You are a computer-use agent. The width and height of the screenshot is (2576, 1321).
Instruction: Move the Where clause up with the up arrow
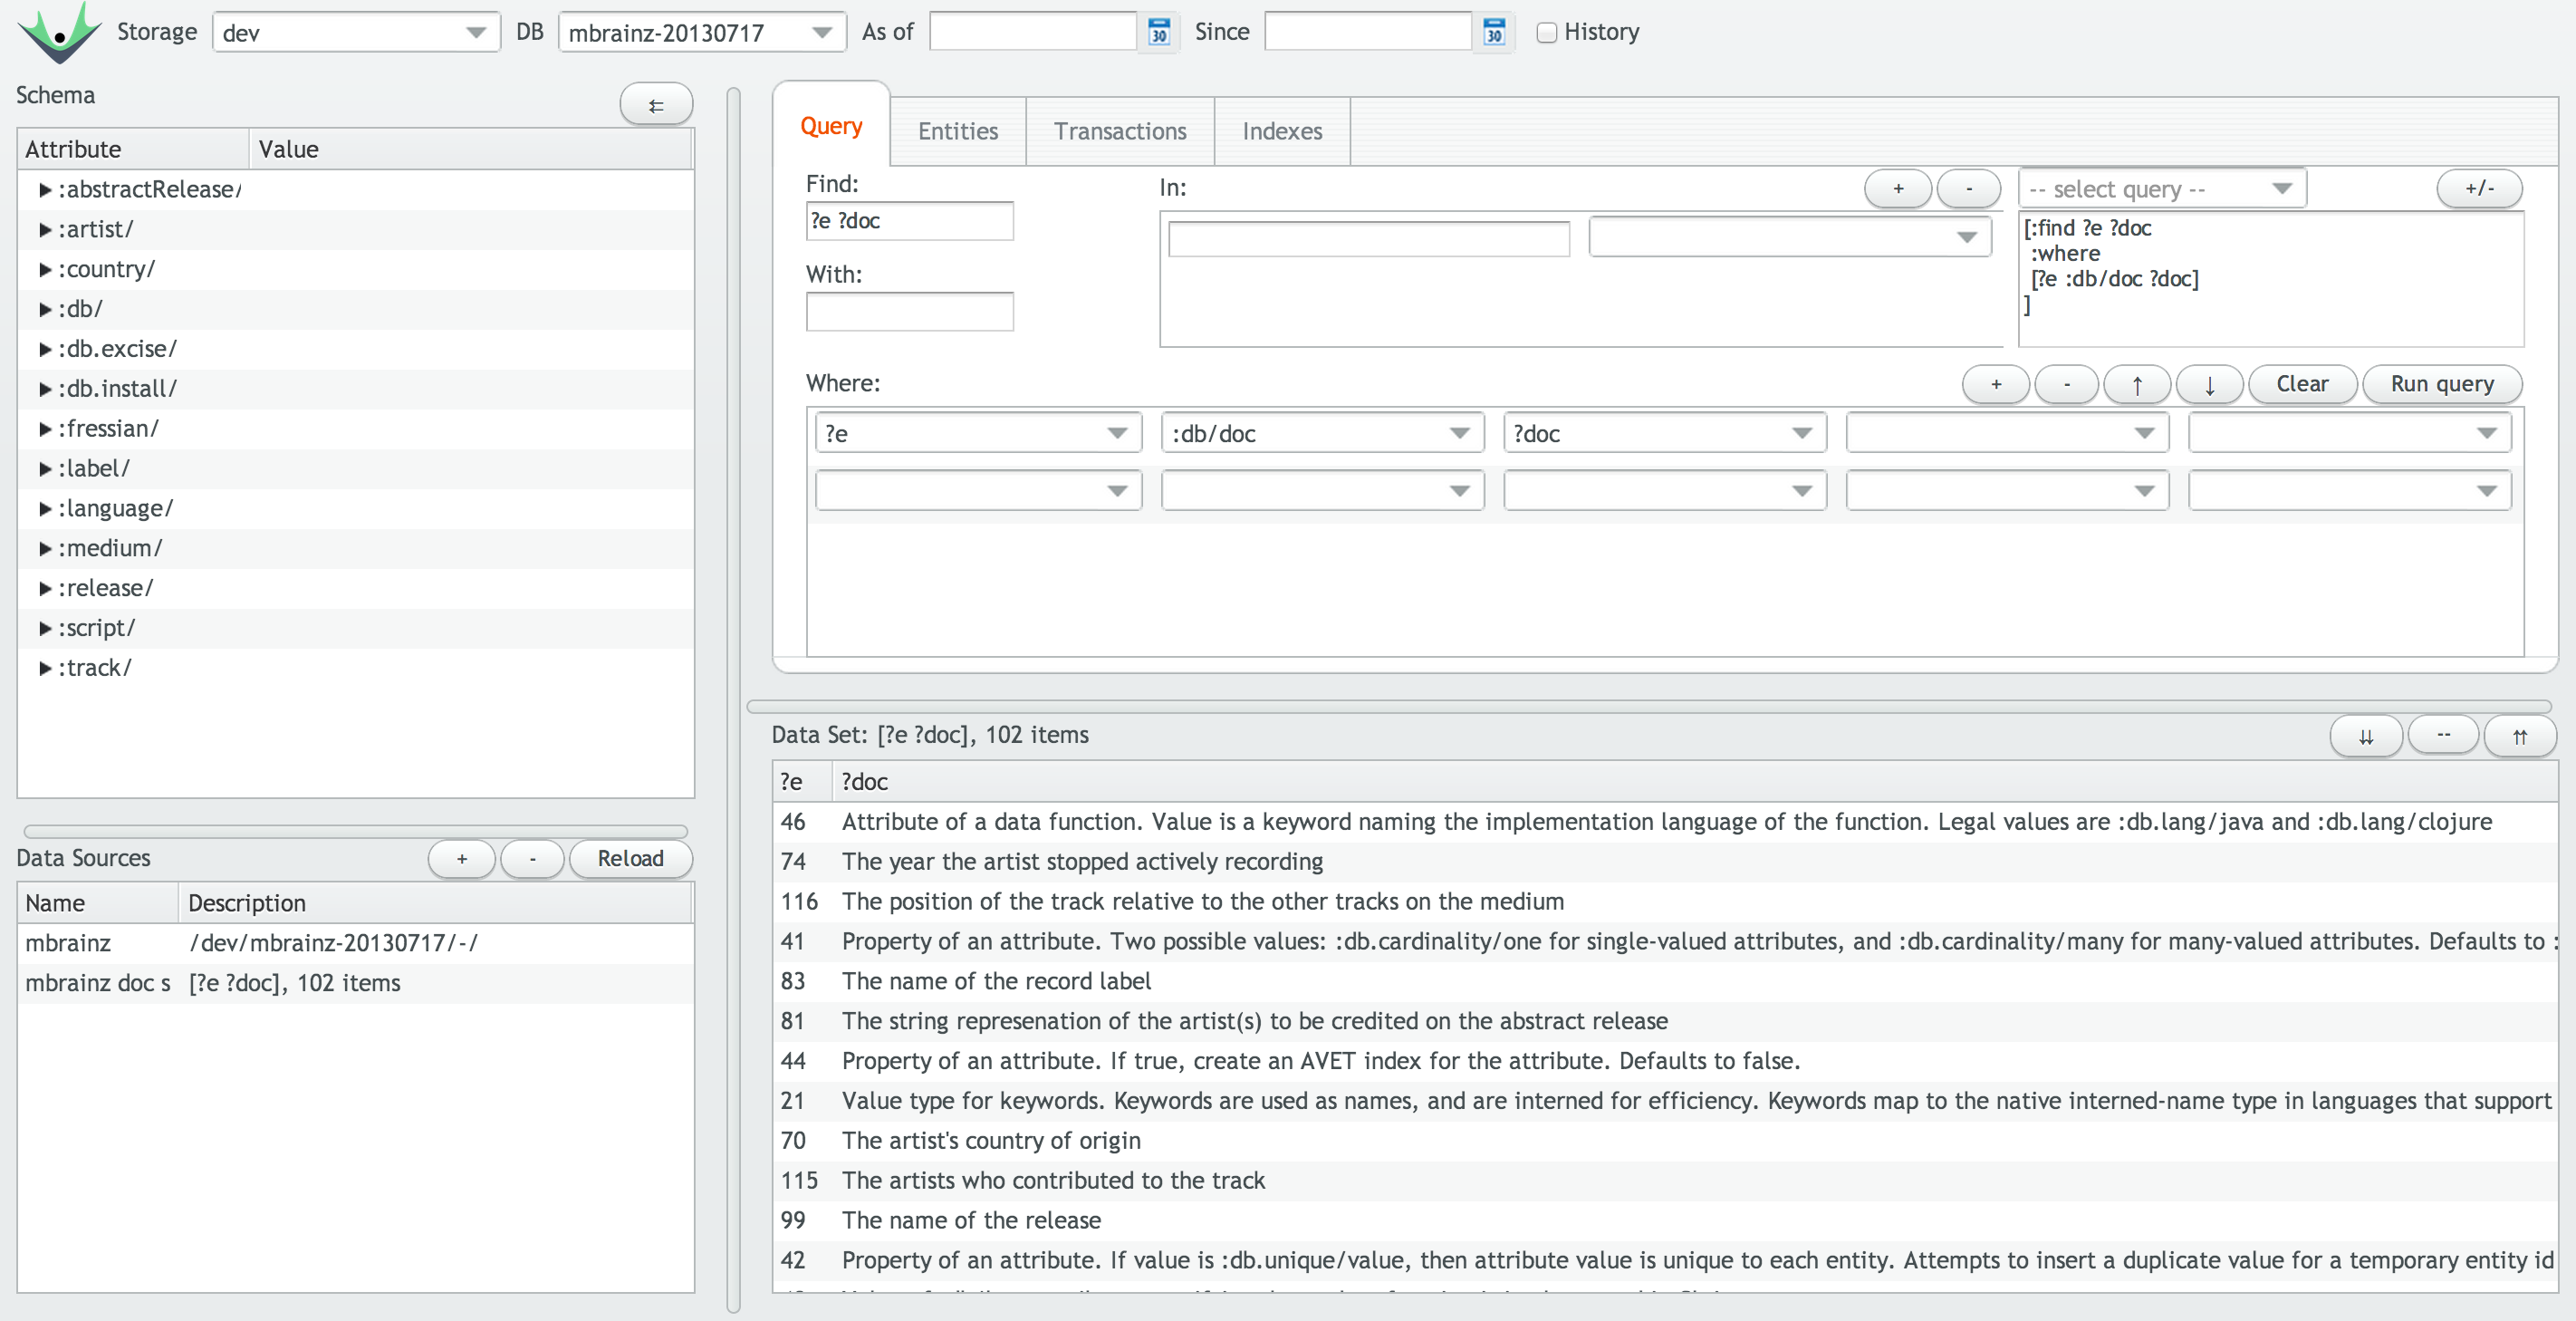coord(2136,384)
